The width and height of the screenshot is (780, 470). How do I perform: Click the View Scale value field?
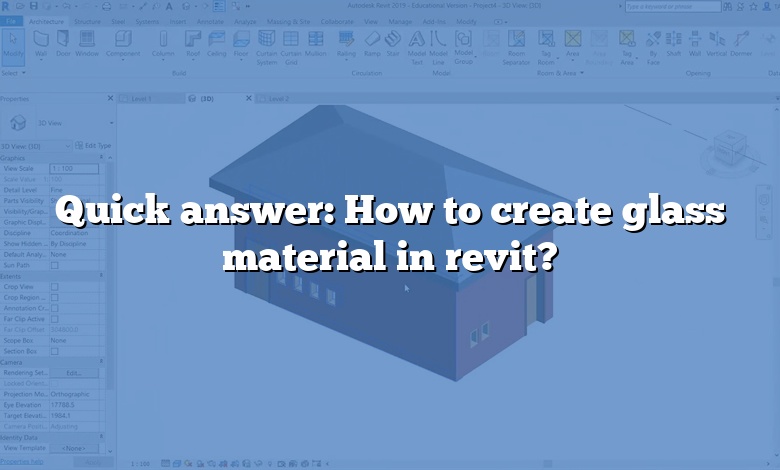click(75, 168)
